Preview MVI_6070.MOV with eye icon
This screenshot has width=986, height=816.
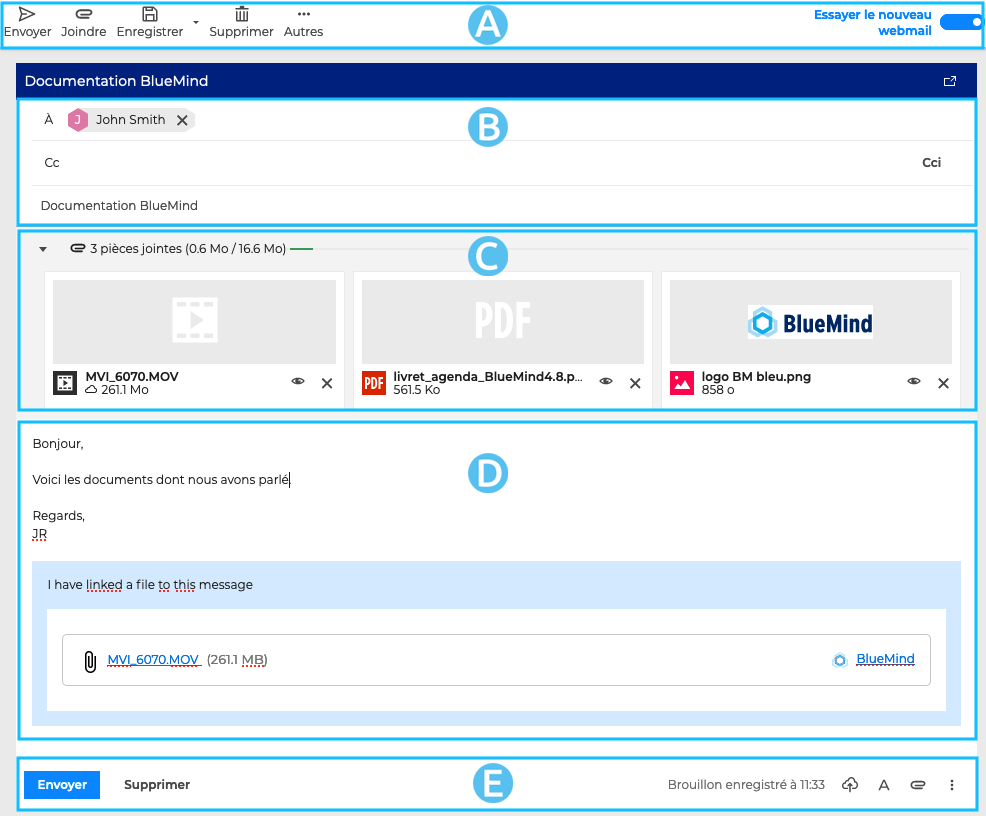pyautogui.click(x=298, y=382)
